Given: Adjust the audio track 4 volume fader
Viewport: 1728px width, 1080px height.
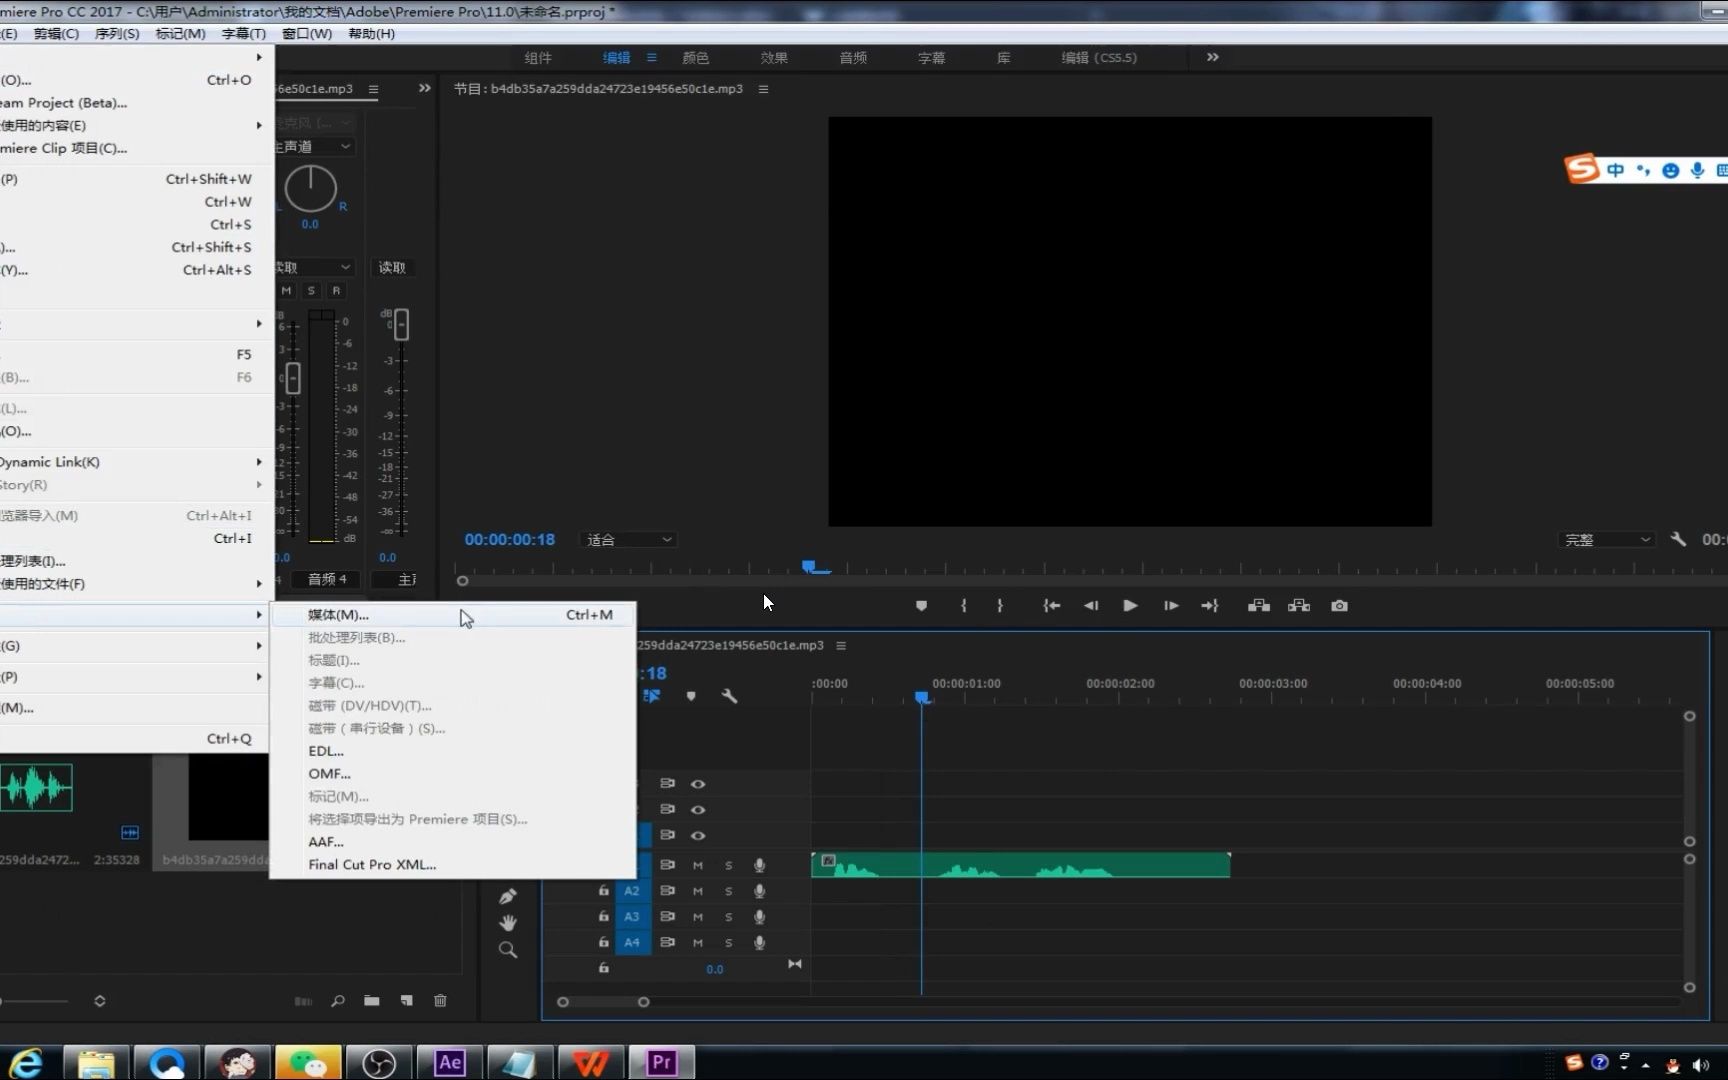Looking at the screenshot, I should click(293, 378).
